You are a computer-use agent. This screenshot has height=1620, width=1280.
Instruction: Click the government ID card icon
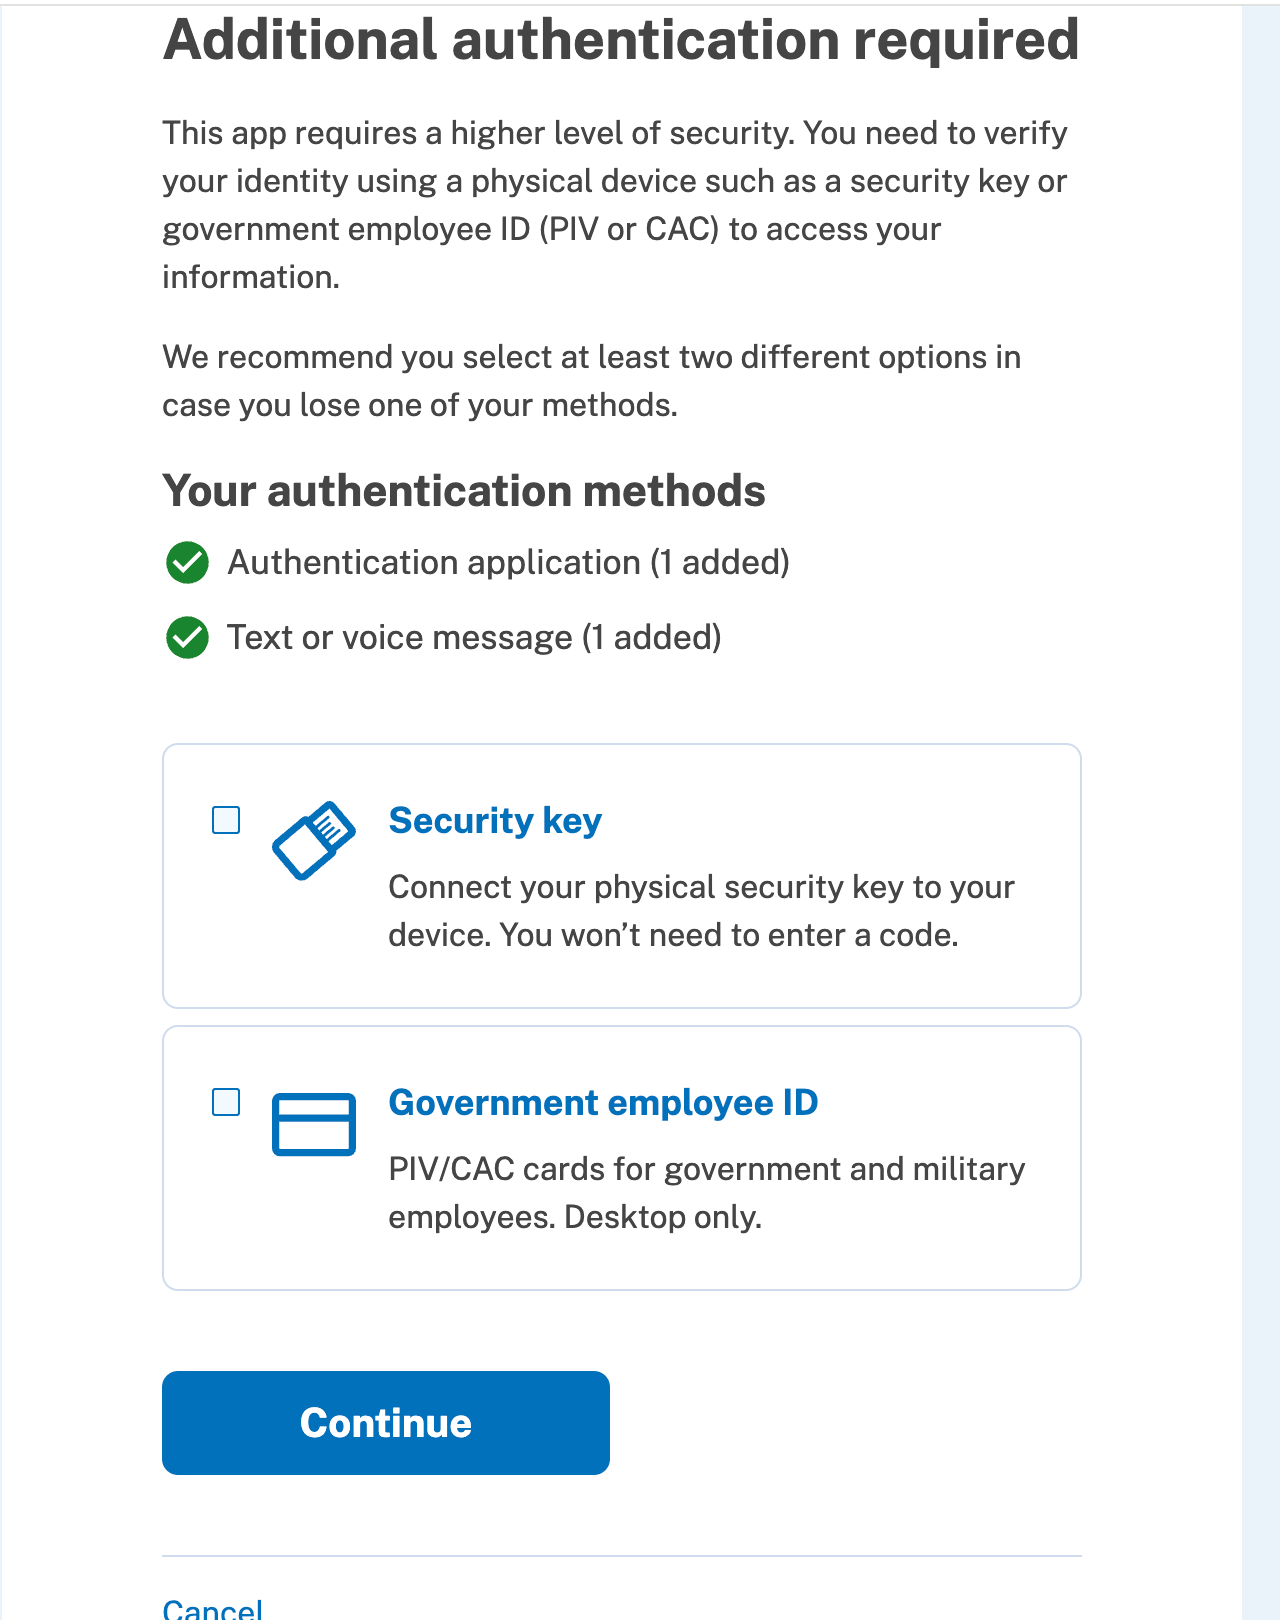coord(313,1124)
